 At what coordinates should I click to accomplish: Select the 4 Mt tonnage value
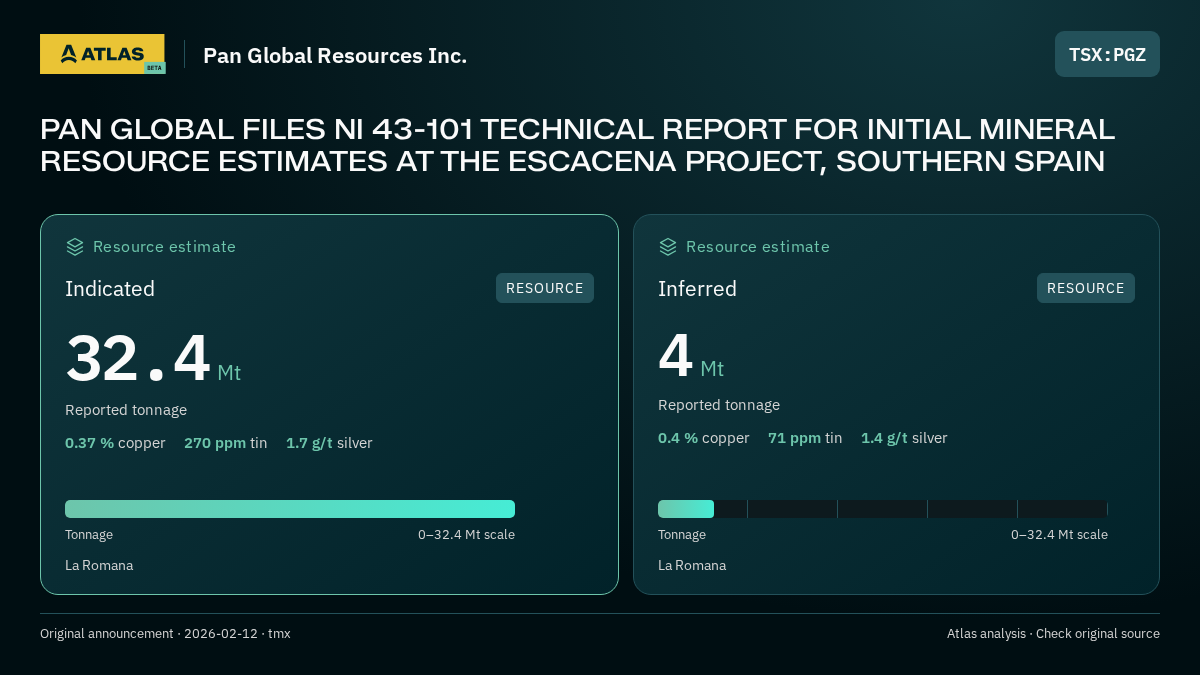click(691, 356)
